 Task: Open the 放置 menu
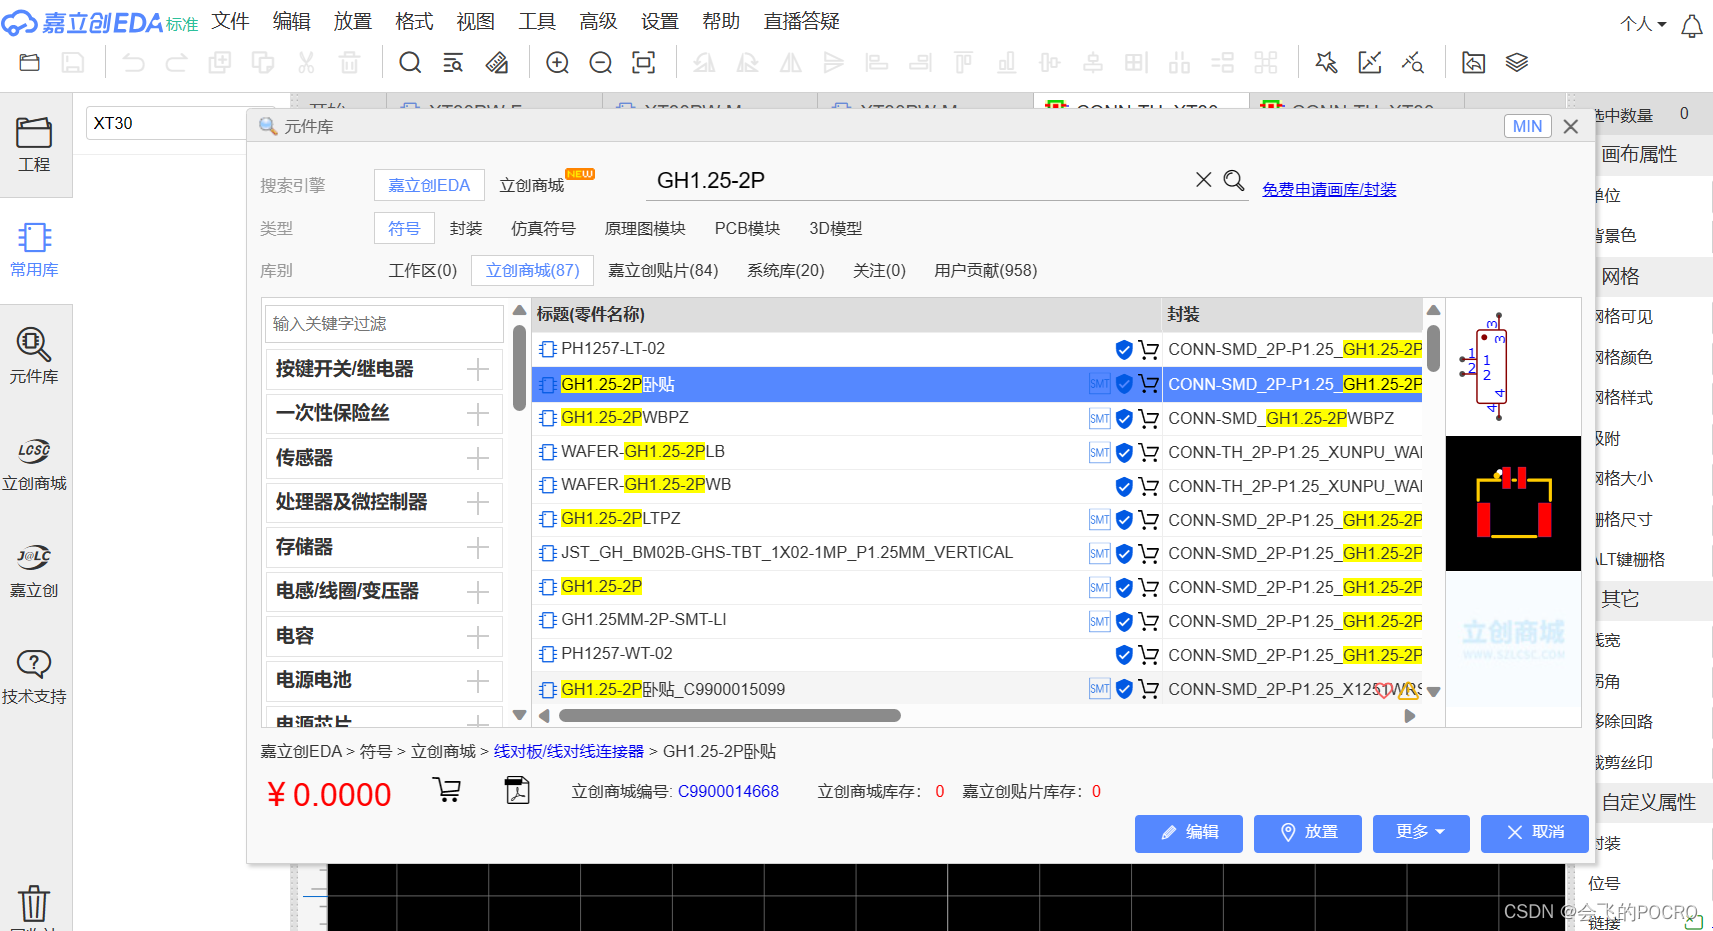click(x=352, y=21)
